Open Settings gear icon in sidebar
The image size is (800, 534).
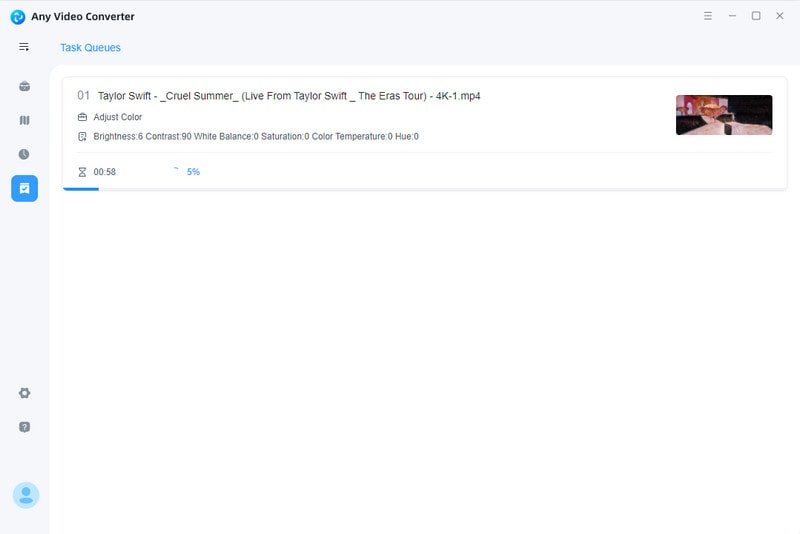[x=24, y=393]
